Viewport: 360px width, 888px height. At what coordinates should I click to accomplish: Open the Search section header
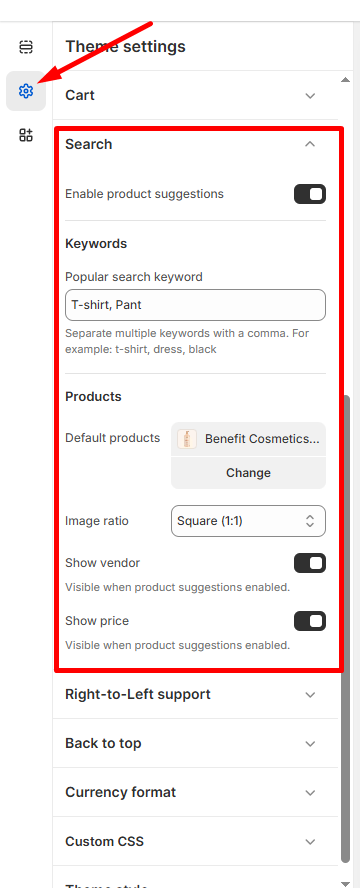point(195,144)
